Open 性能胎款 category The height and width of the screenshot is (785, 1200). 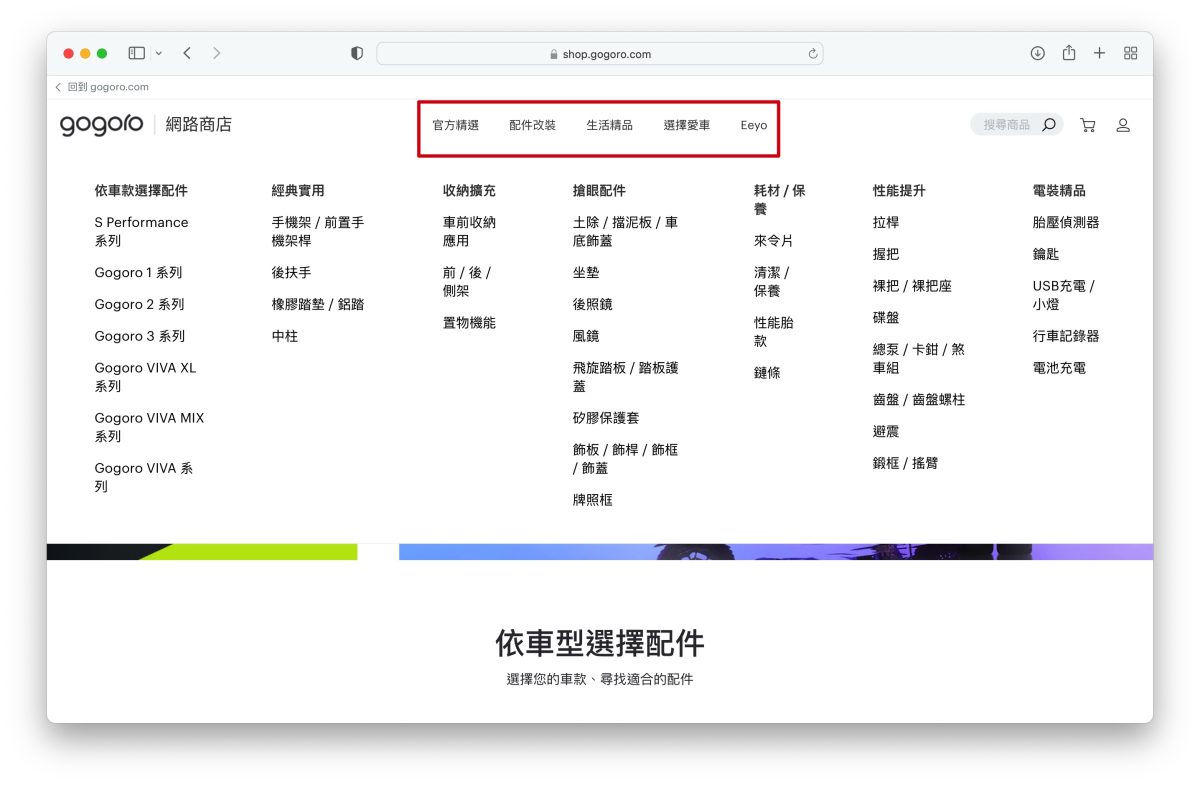tap(774, 332)
